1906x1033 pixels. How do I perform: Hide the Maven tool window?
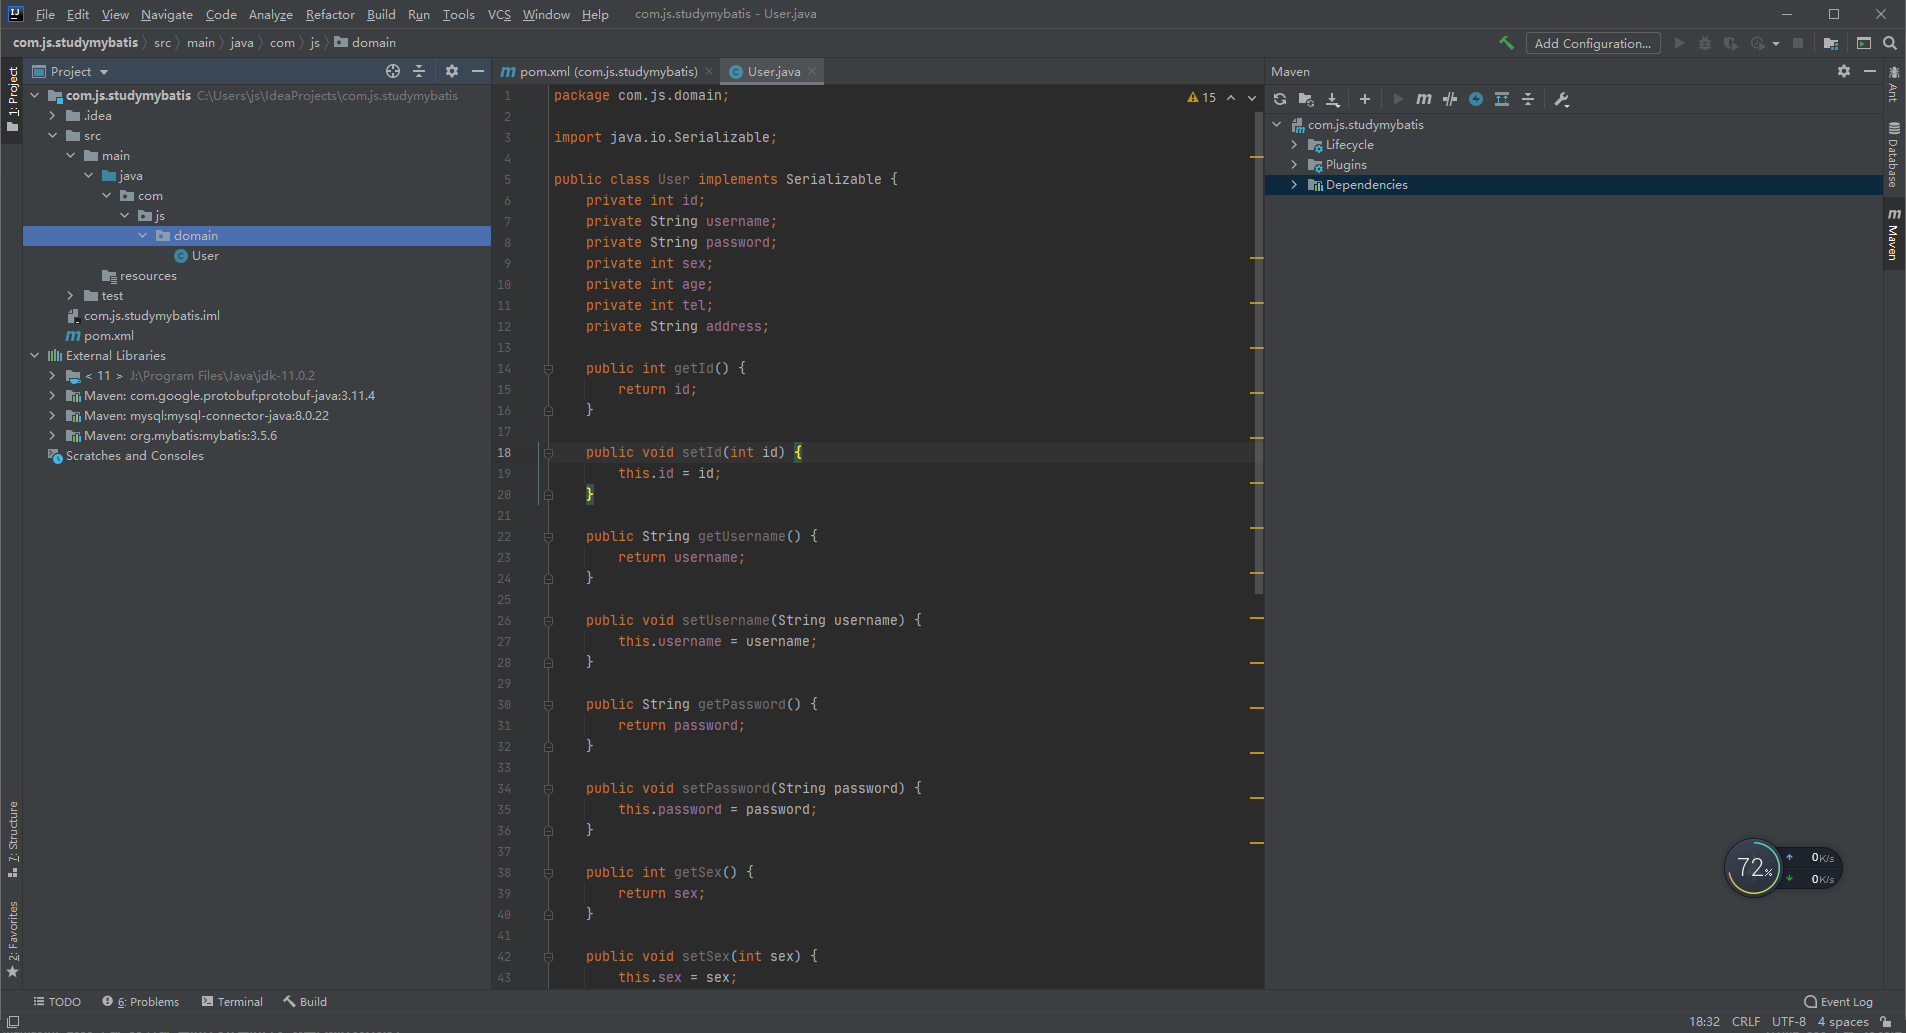(1870, 71)
